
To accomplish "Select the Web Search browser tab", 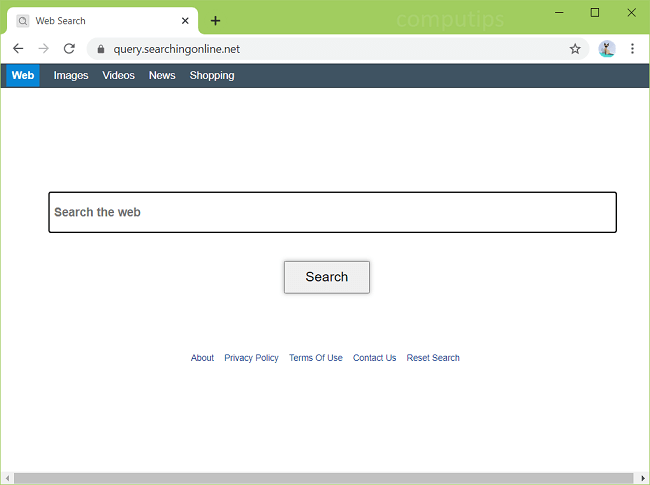I will pyautogui.click(x=102, y=21).
